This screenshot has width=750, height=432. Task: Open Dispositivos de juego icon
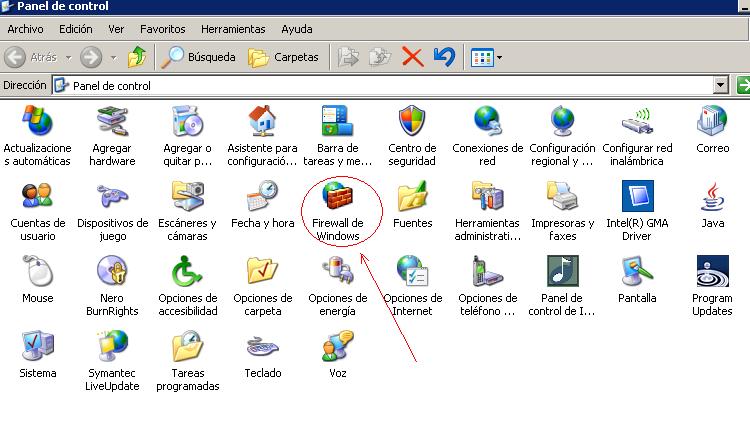point(112,196)
